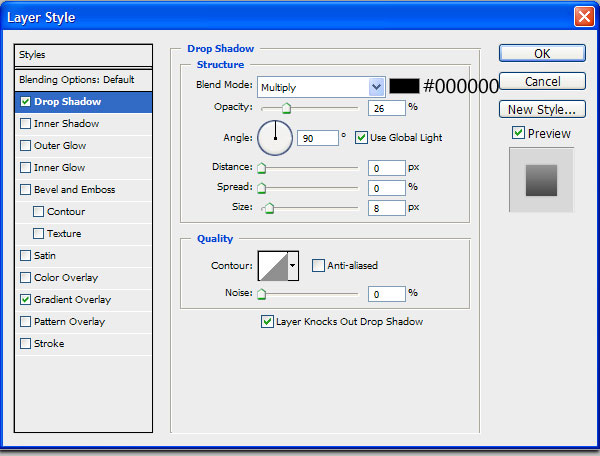
Task: Enable the Inner Glow checkbox
Action: [x=25, y=168]
